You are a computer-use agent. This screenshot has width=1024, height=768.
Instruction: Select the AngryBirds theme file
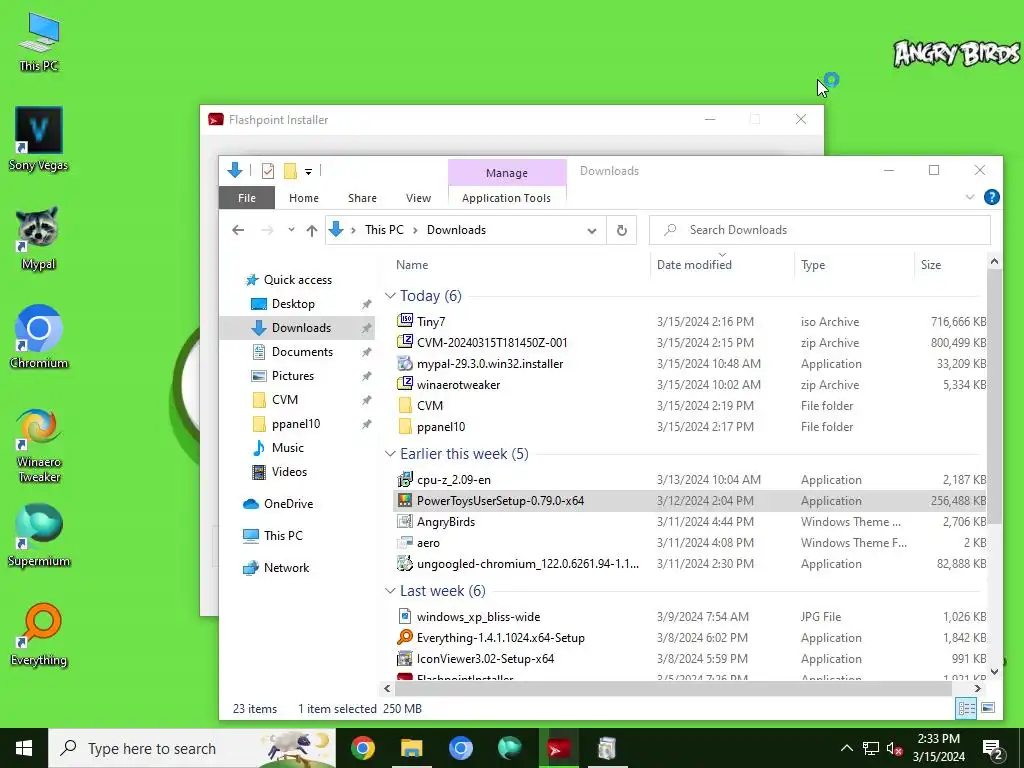pos(446,522)
